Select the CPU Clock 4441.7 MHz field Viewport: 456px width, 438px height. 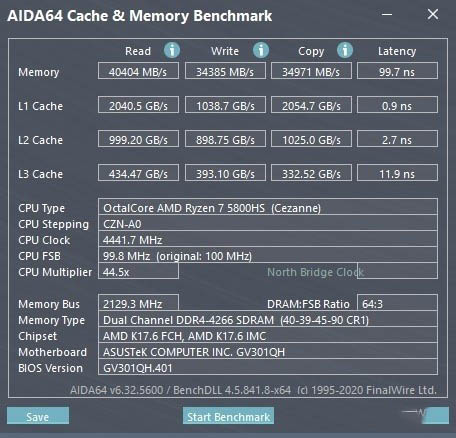(x=268, y=239)
